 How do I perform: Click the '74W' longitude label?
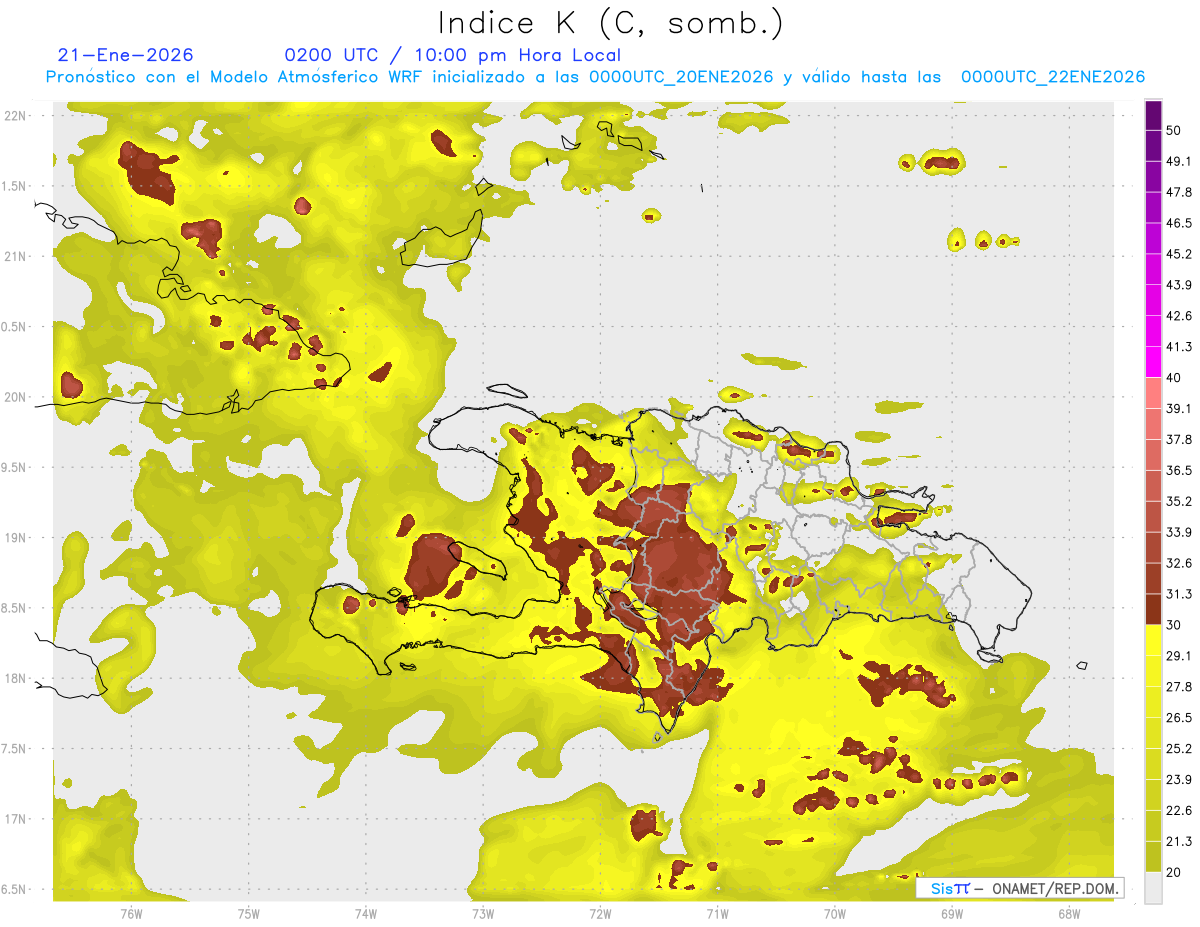click(x=365, y=913)
